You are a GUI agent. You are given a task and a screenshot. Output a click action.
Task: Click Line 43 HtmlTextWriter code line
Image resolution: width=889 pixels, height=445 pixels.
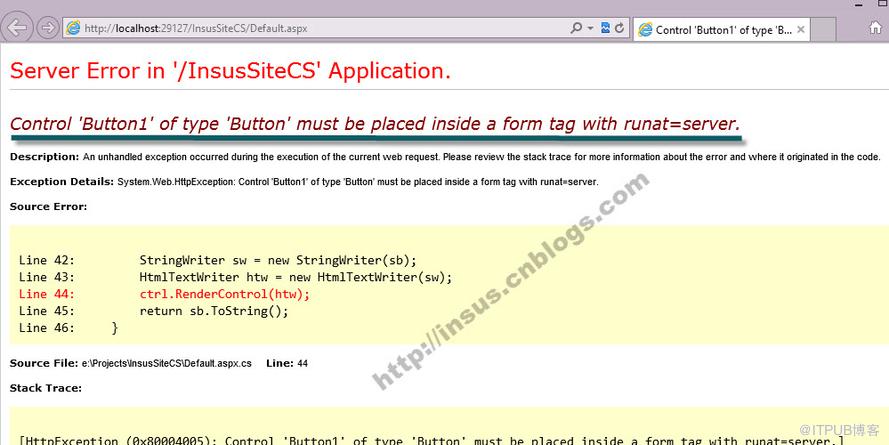(x=235, y=277)
